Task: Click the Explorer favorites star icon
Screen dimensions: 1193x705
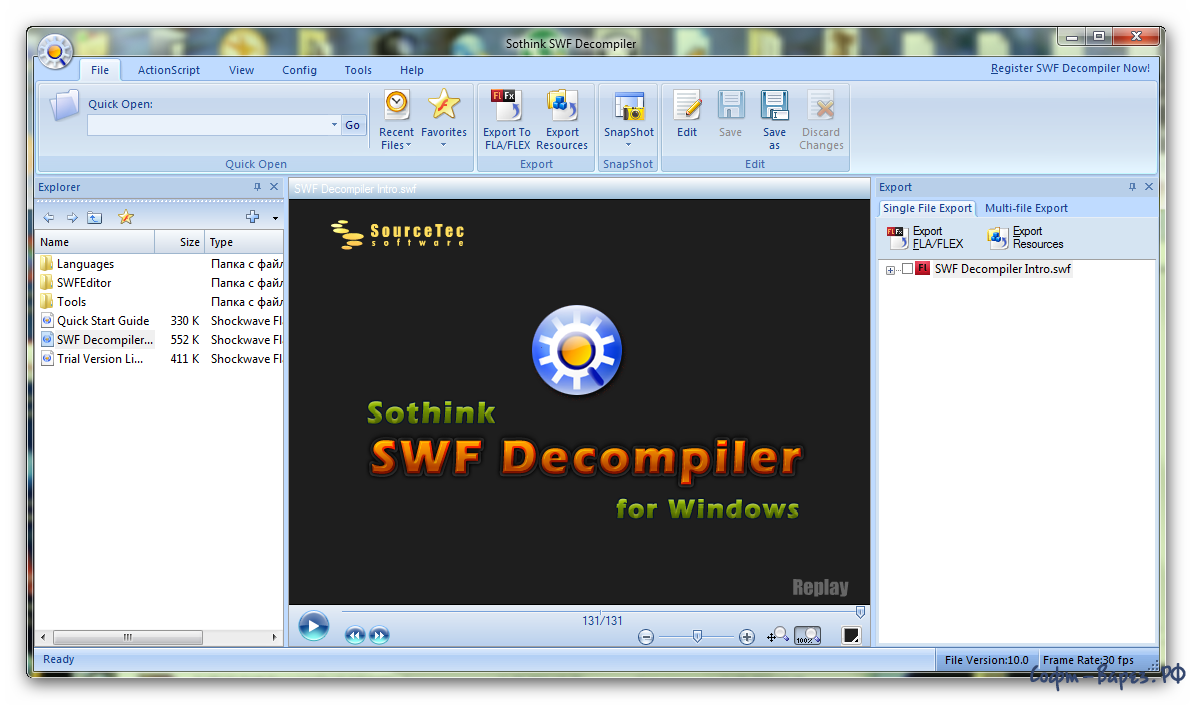Action: coord(126,218)
